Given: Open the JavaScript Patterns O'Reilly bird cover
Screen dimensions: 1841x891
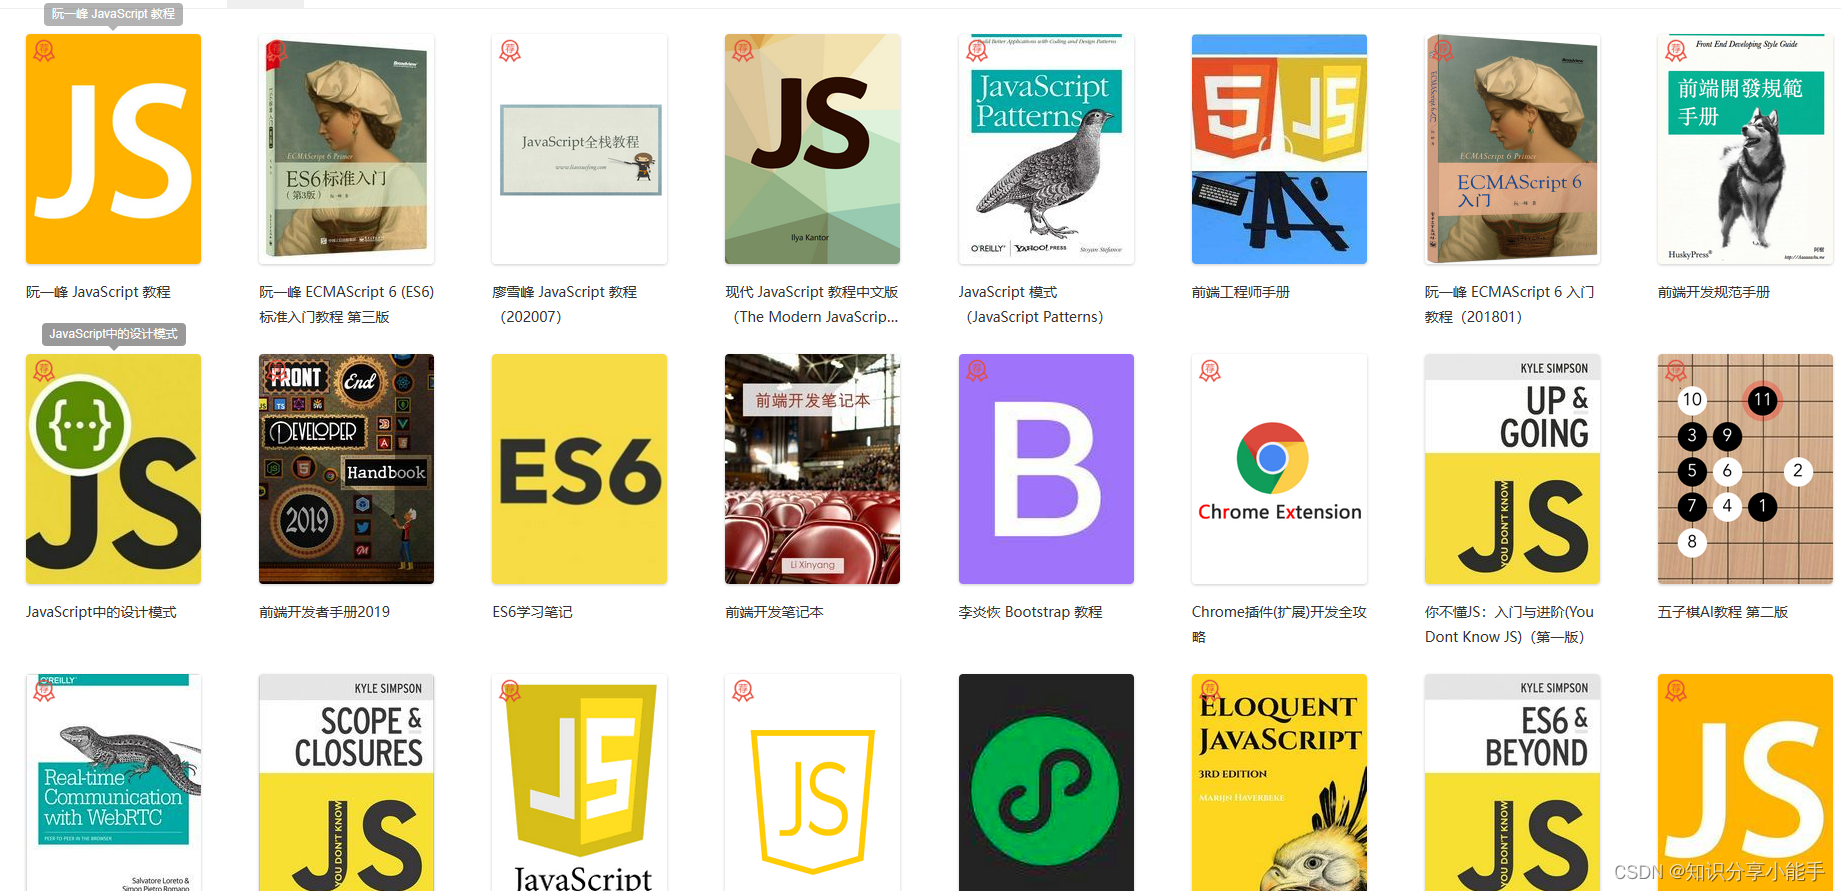Looking at the screenshot, I should [1046, 149].
